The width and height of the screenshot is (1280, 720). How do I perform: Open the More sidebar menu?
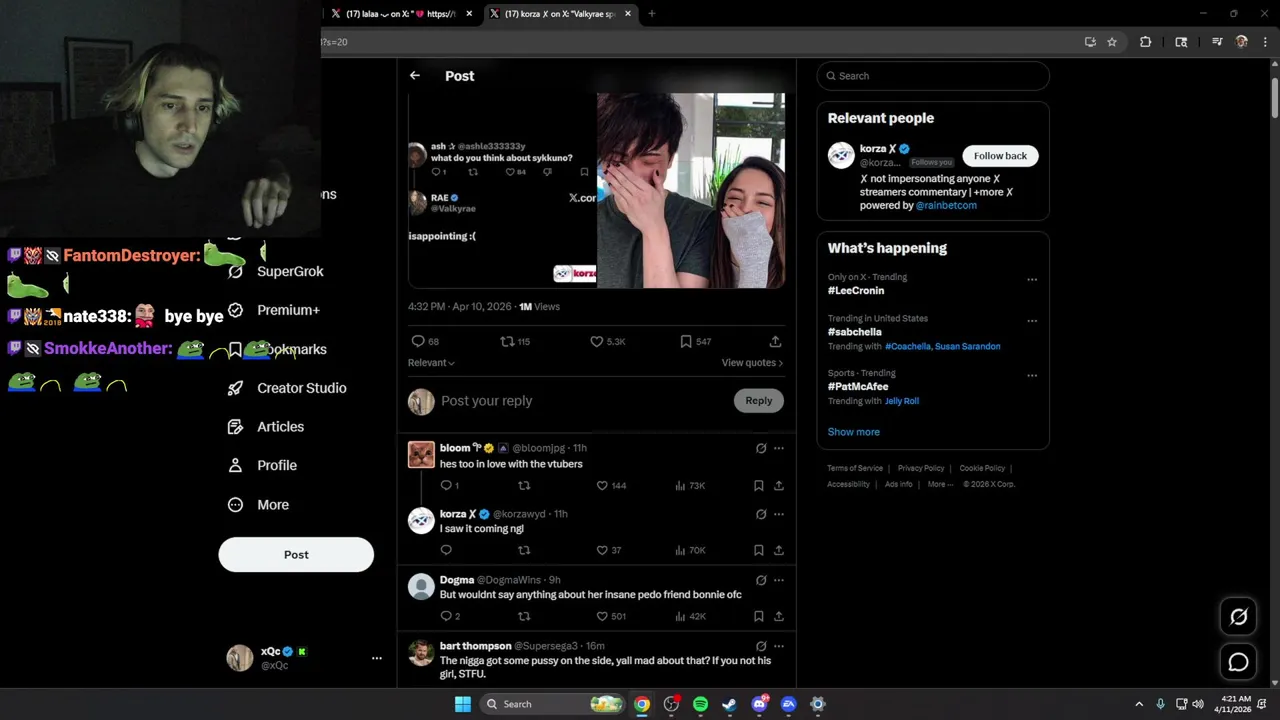[258, 505]
